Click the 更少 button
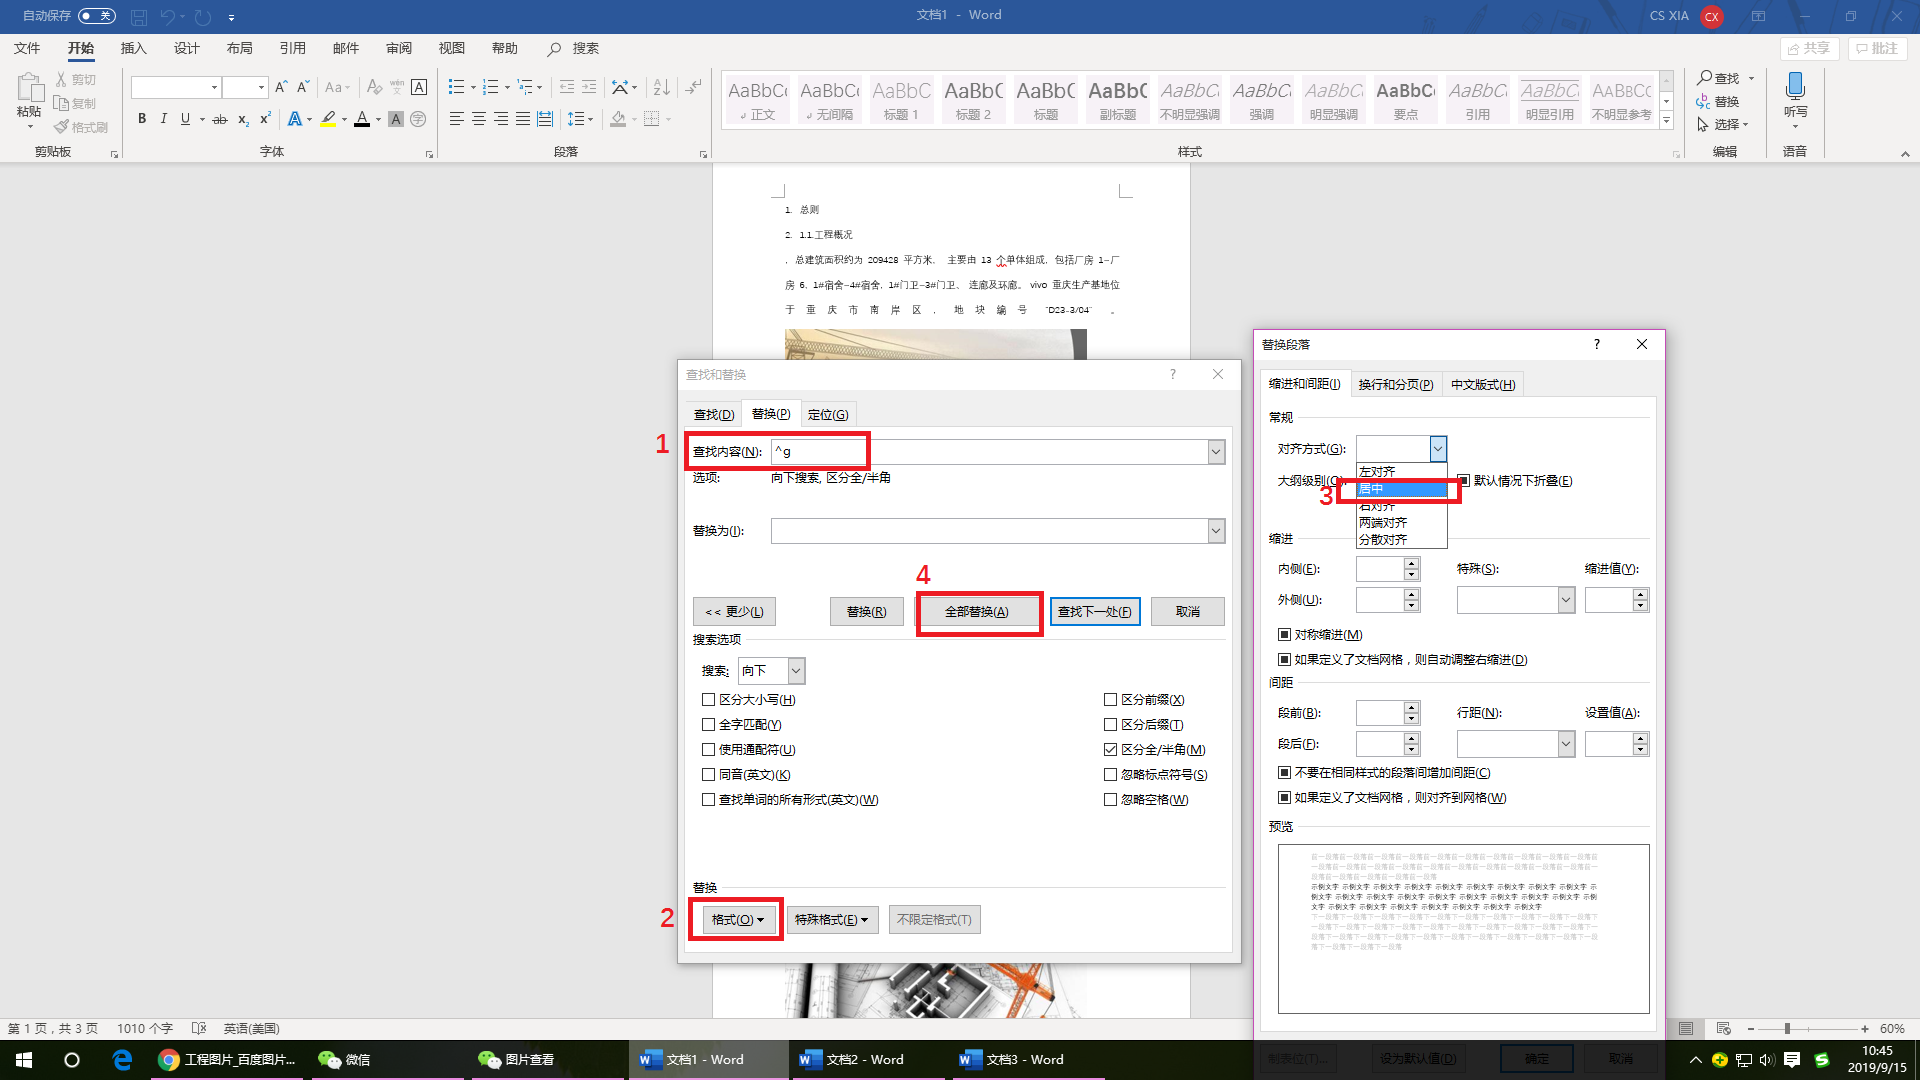 point(734,612)
